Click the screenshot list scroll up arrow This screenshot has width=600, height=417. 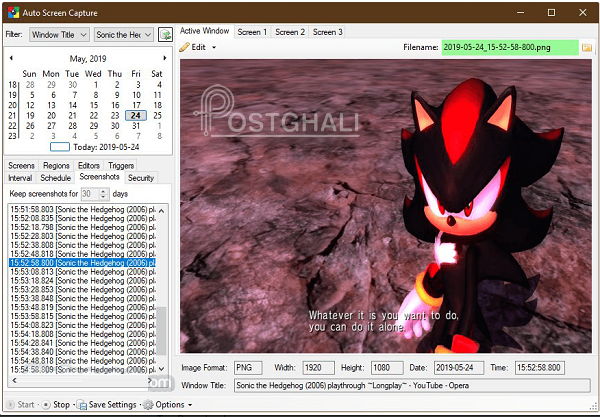point(161,211)
